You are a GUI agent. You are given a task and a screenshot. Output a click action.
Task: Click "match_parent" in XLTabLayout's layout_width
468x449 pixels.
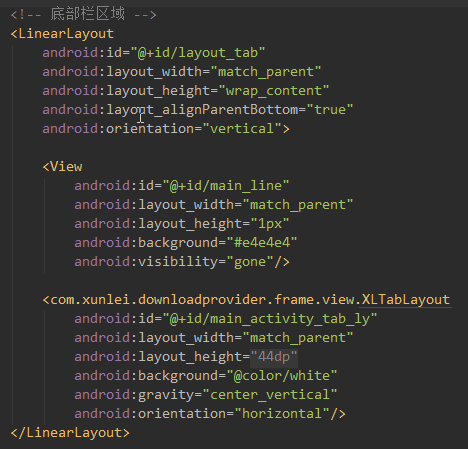point(298,338)
